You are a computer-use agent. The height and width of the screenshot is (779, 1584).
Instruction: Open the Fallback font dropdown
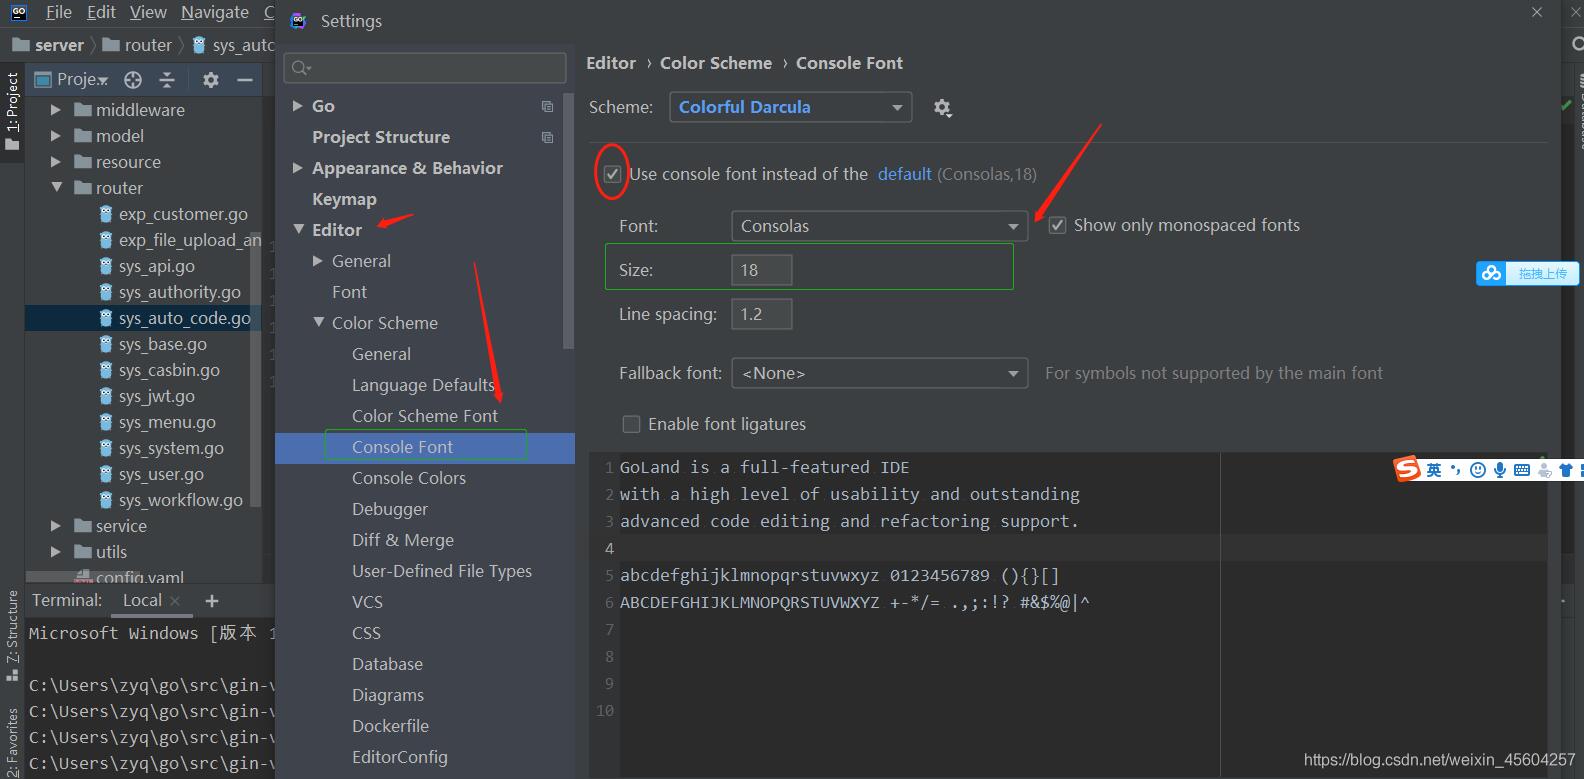coord(879,373)
